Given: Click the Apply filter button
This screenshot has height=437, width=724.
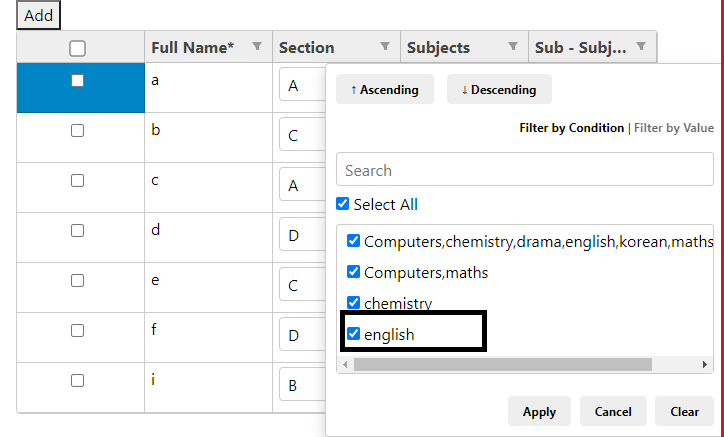Looking at the screenshot, I should (539, 411).
